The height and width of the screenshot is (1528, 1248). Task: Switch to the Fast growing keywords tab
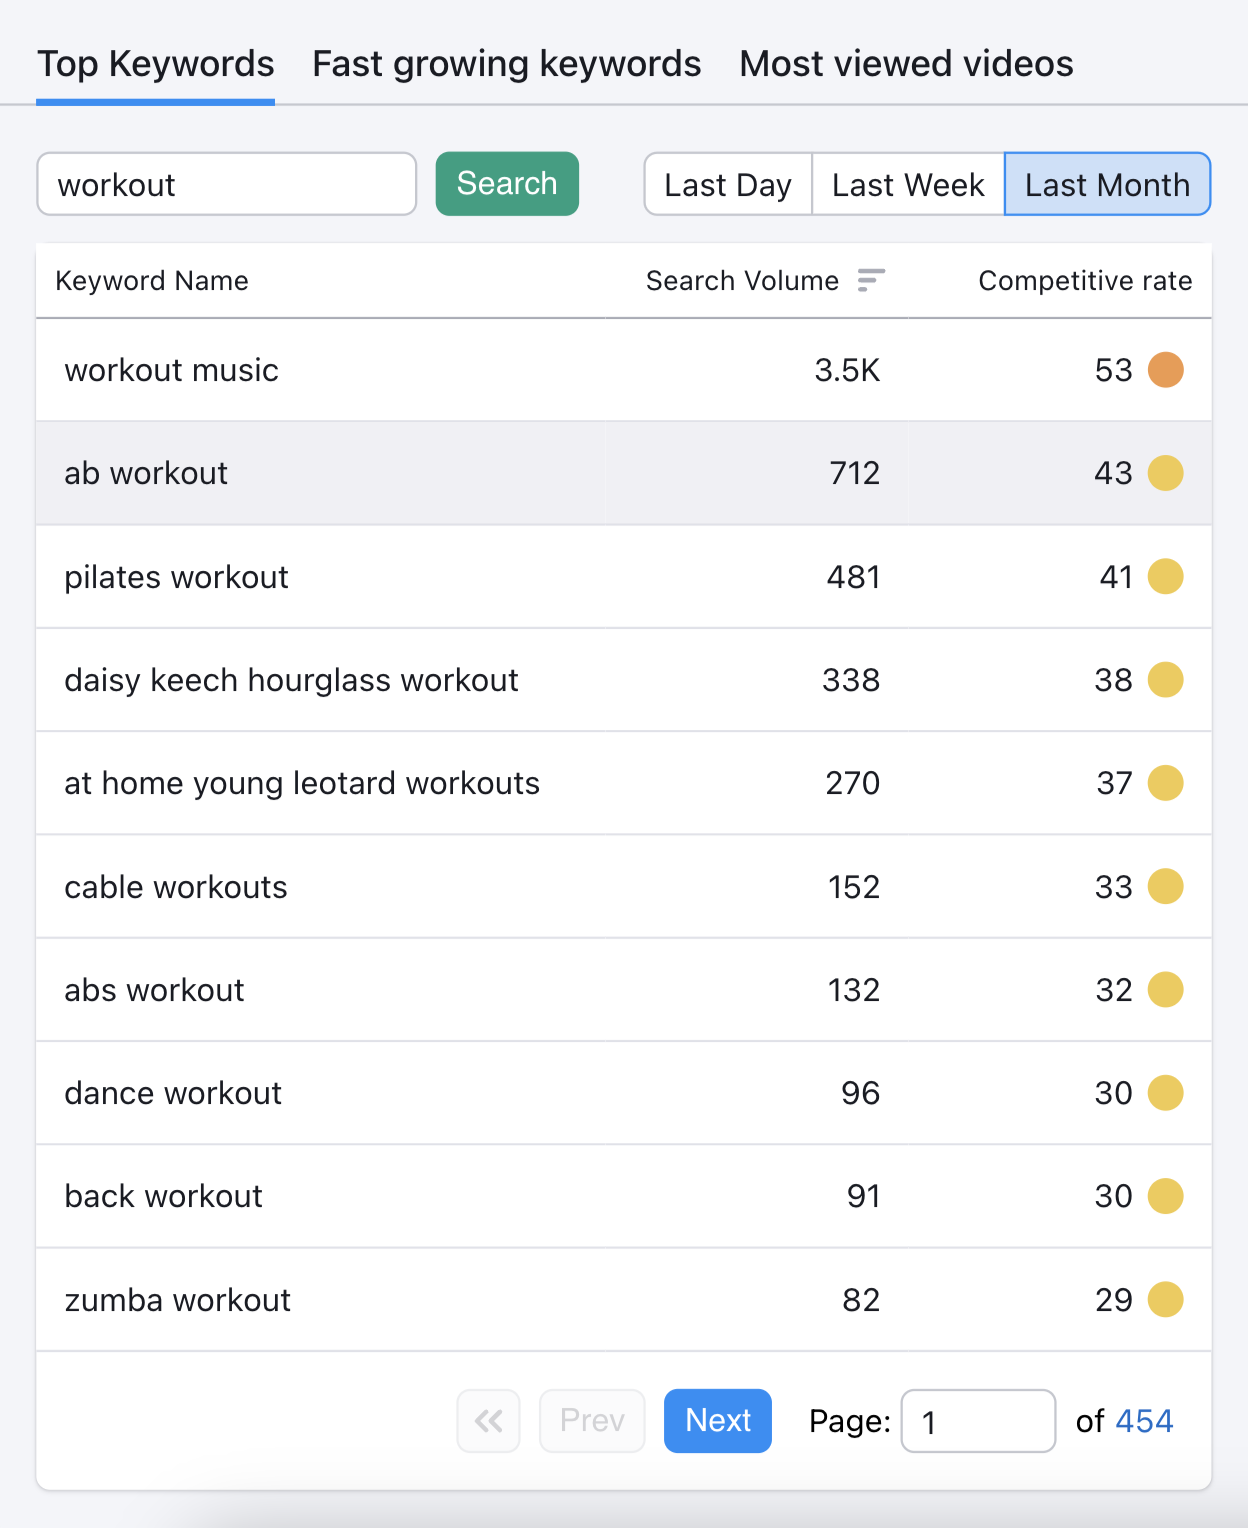505,63
